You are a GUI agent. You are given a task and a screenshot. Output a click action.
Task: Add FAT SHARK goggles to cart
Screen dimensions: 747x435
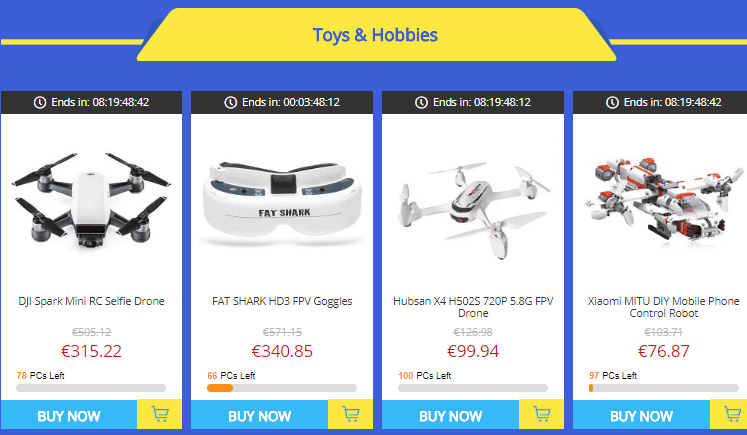coord(351,414)
